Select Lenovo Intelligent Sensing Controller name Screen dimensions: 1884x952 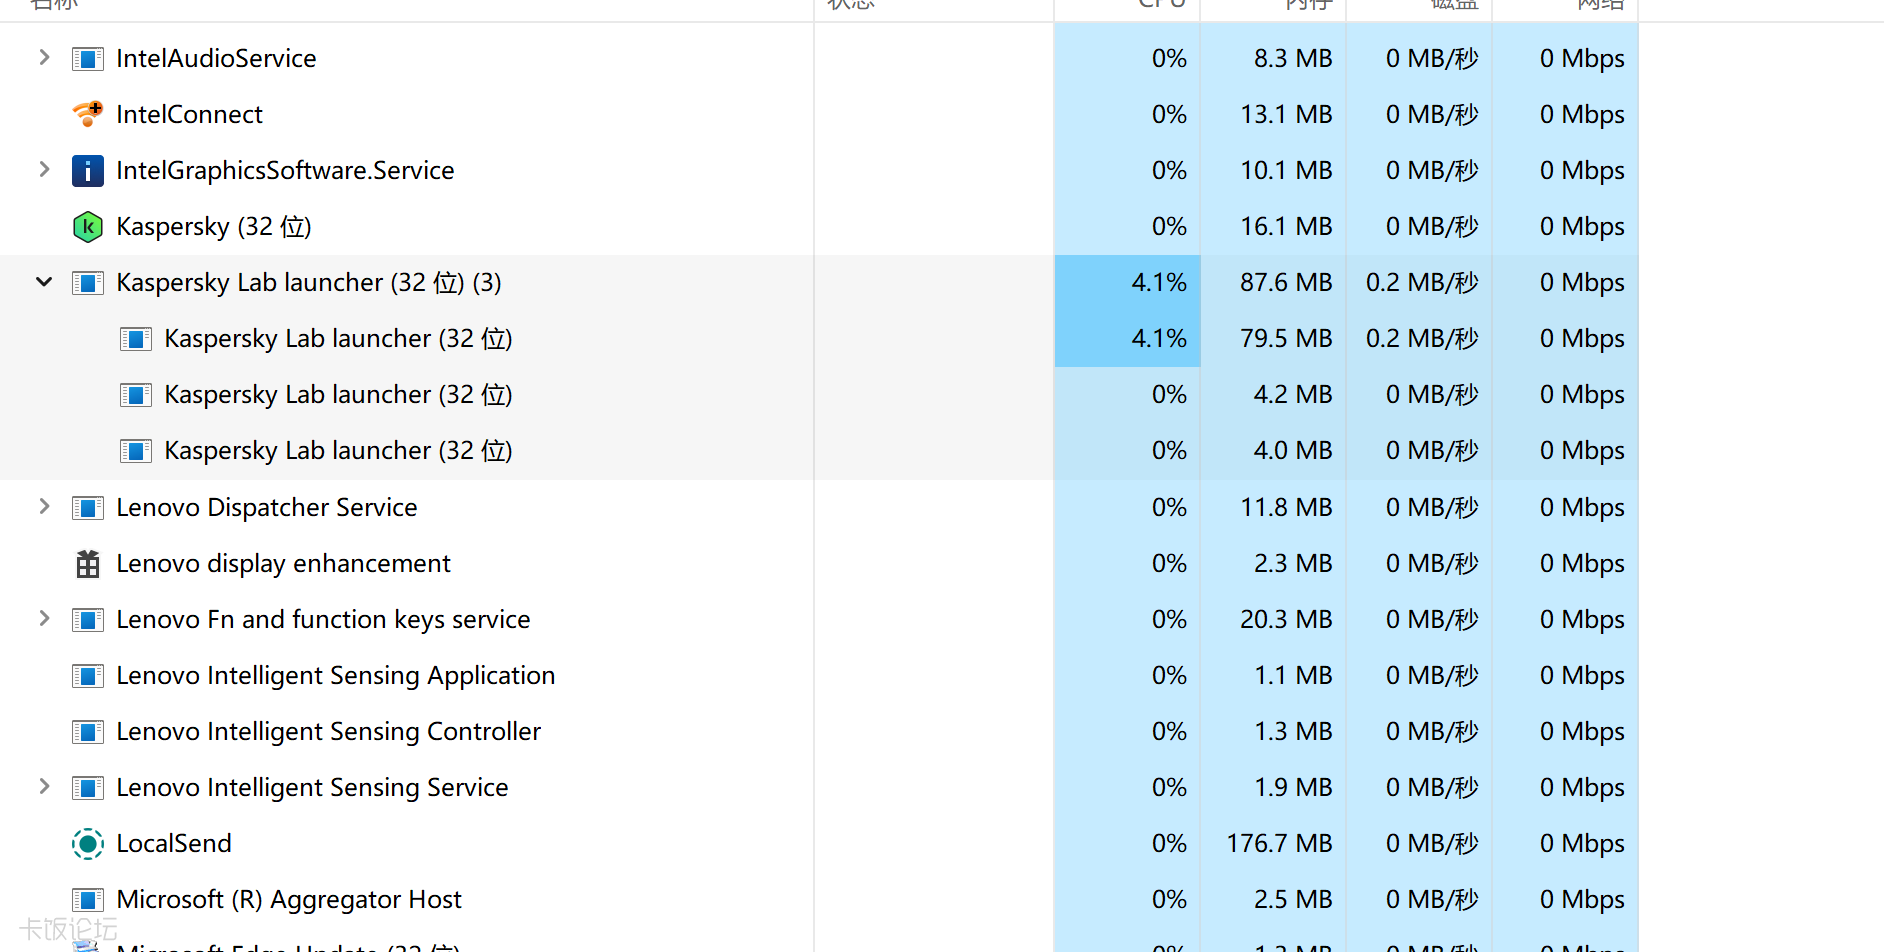[x=328, y=732]
